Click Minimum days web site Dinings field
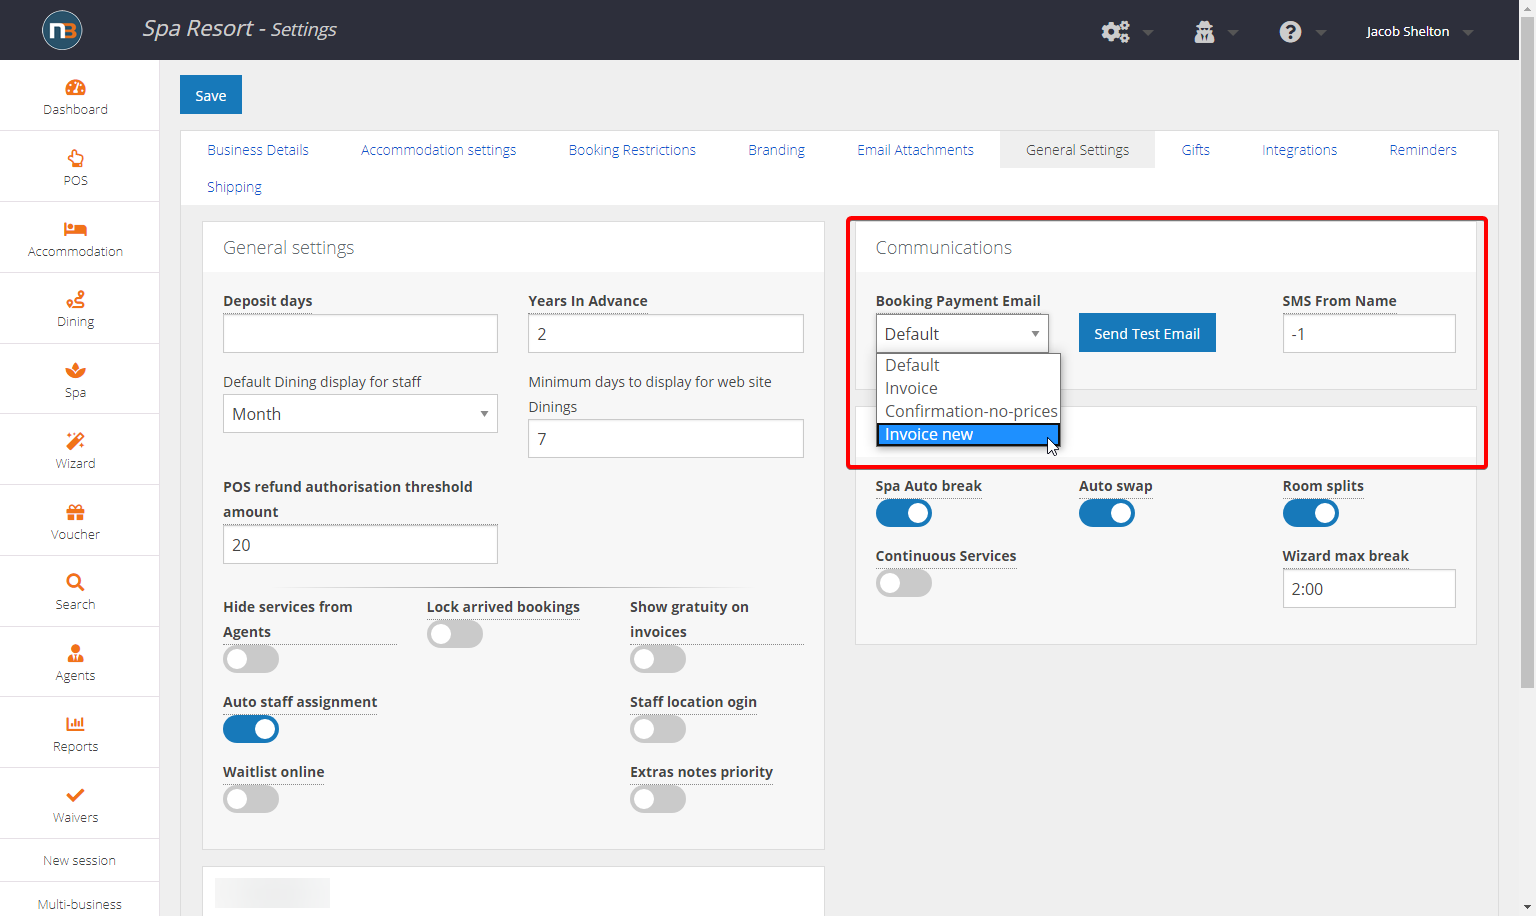Viewport: 1536px width, 916px height. [x=666, y=439]
